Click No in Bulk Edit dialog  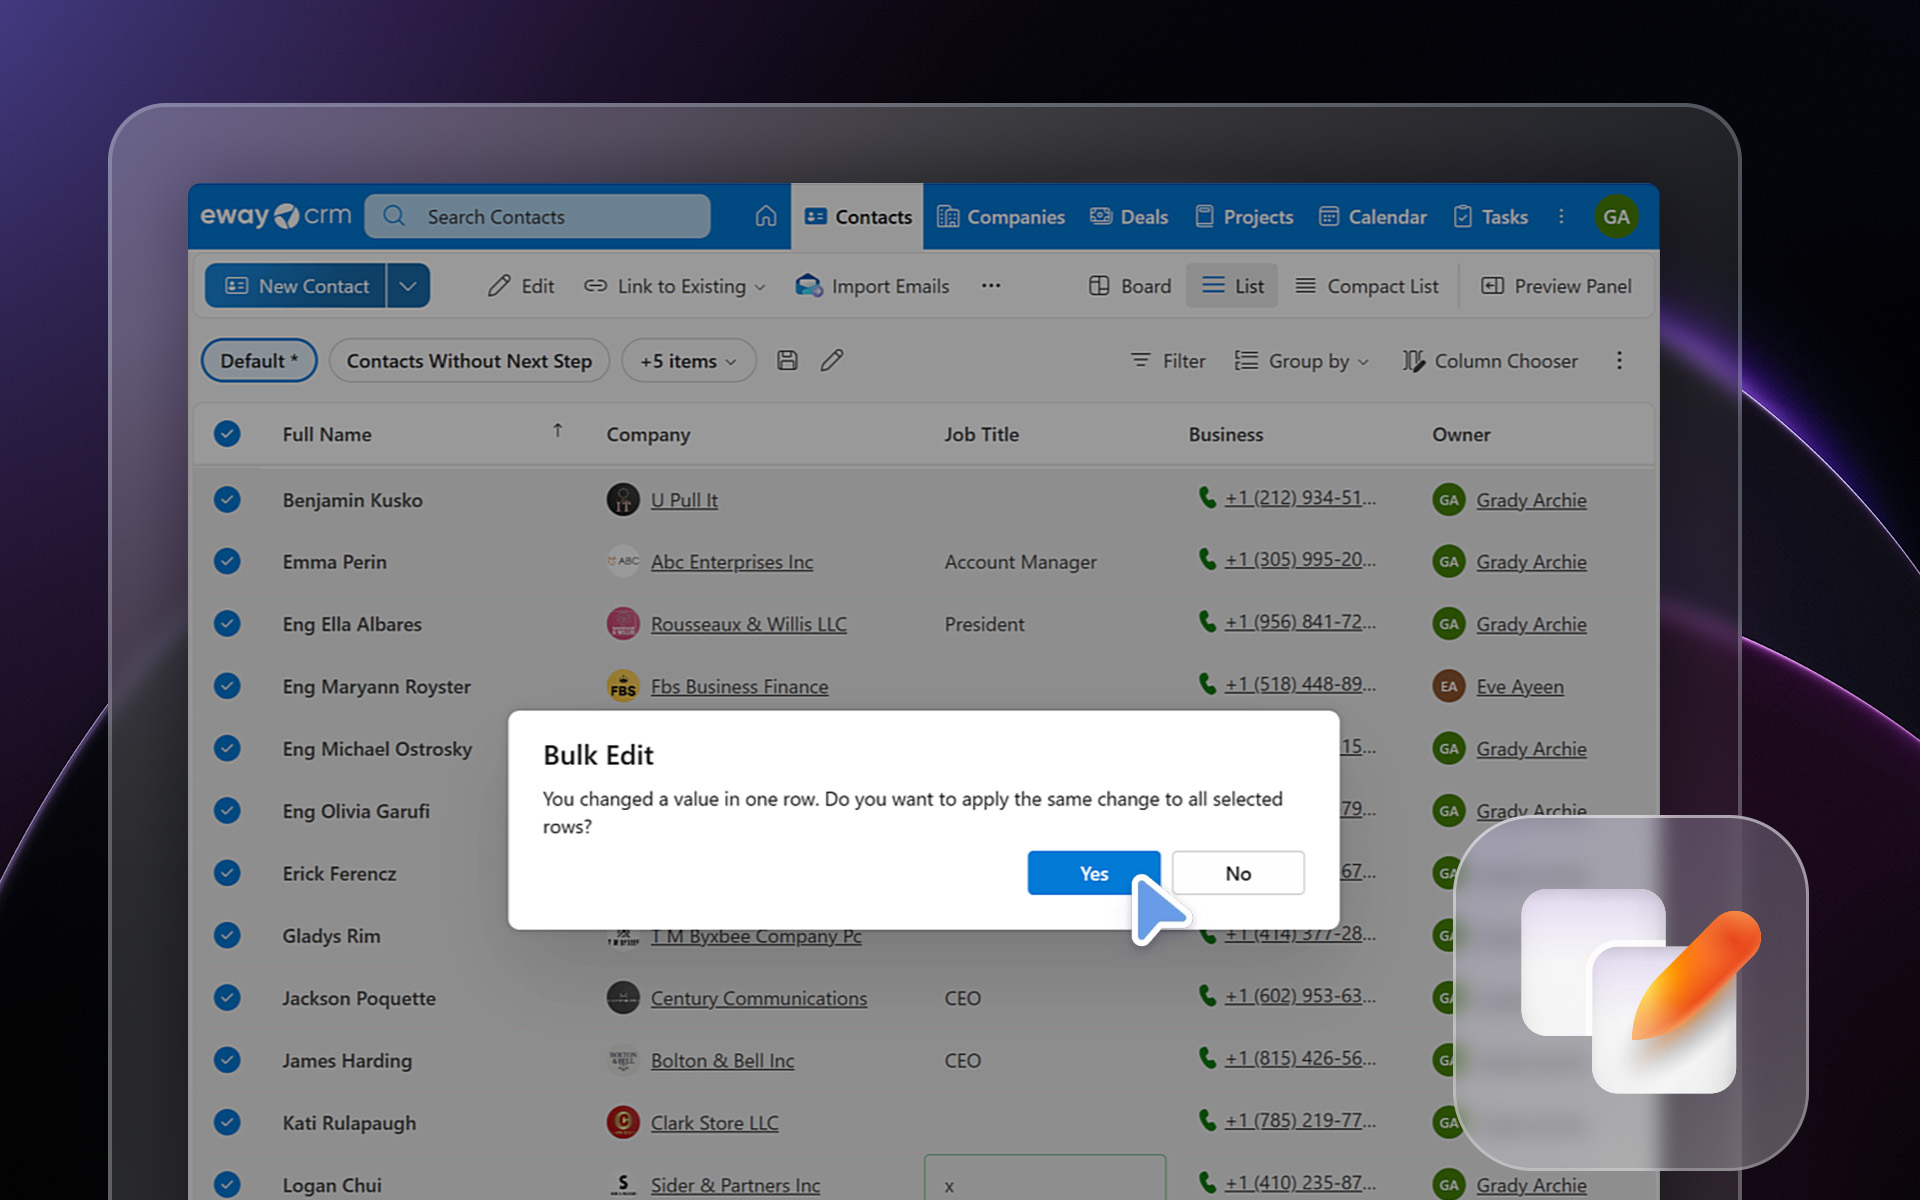click(x=1237, y=873)
